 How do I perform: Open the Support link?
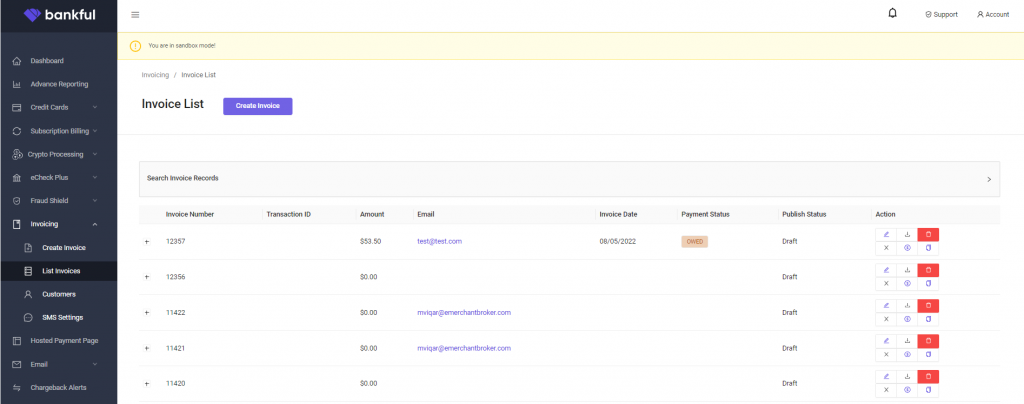941,14
